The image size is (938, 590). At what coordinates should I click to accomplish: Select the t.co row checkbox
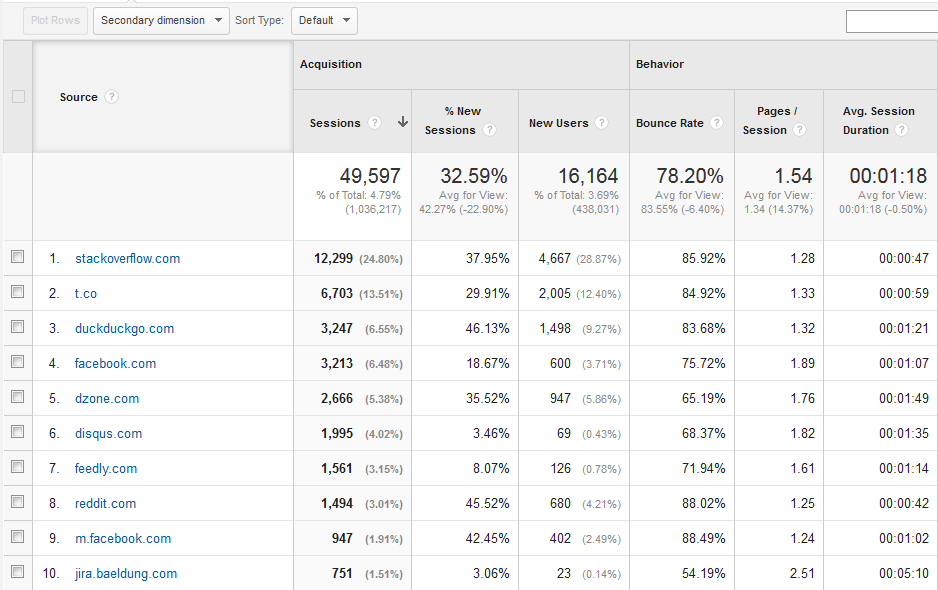(18, 291)
